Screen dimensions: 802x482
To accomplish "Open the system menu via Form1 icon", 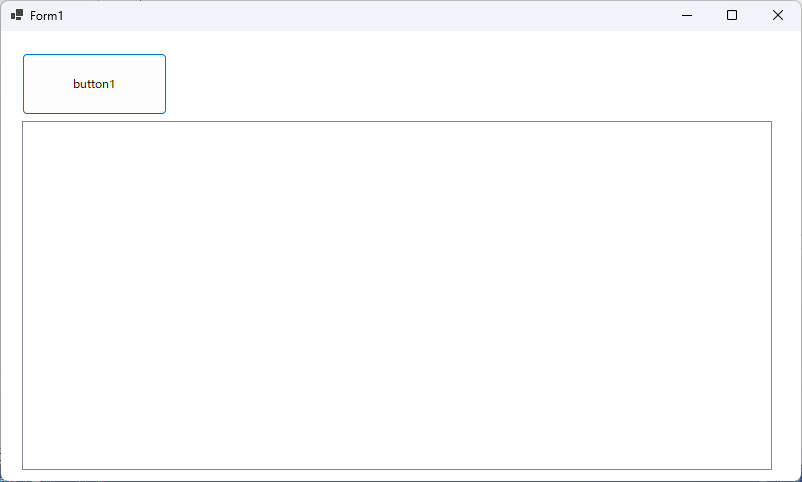I will click(17, 15).
